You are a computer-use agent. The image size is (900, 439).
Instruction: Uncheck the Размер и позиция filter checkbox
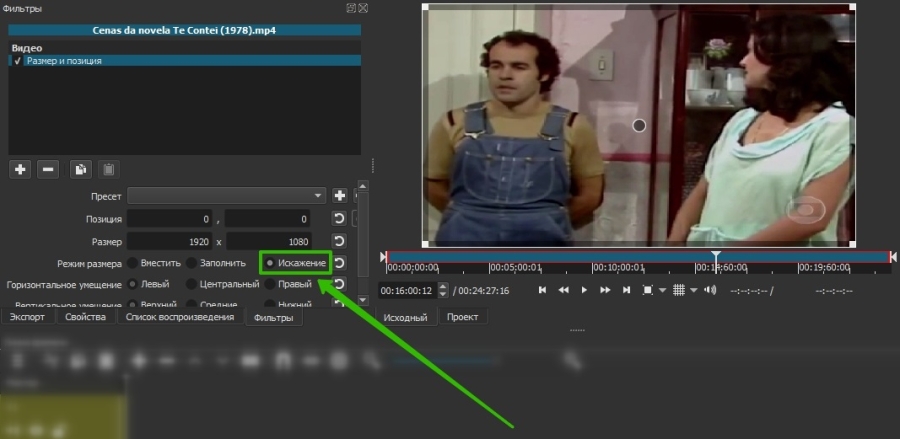click(17, 60)
